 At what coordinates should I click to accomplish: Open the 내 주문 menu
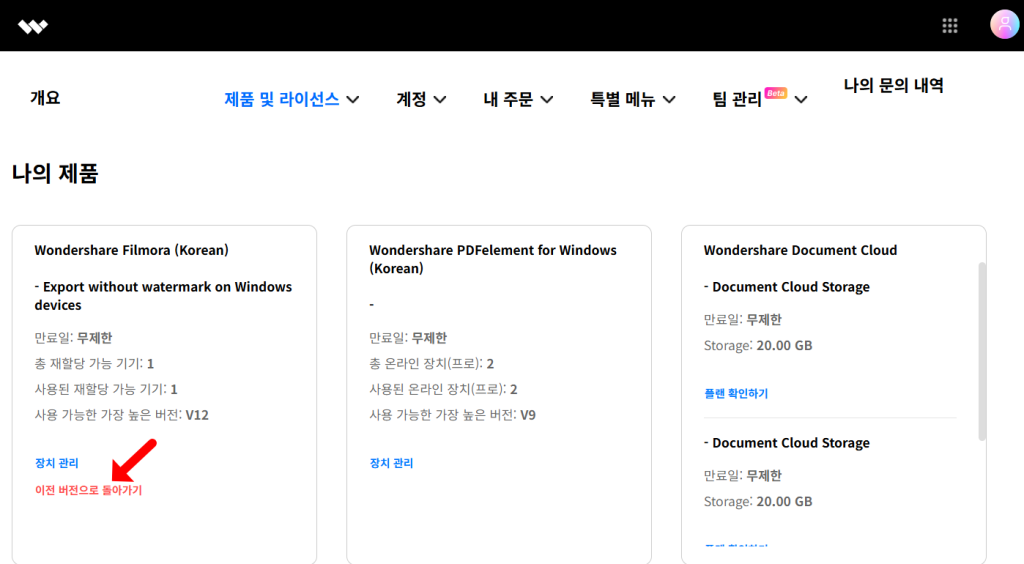508,99
